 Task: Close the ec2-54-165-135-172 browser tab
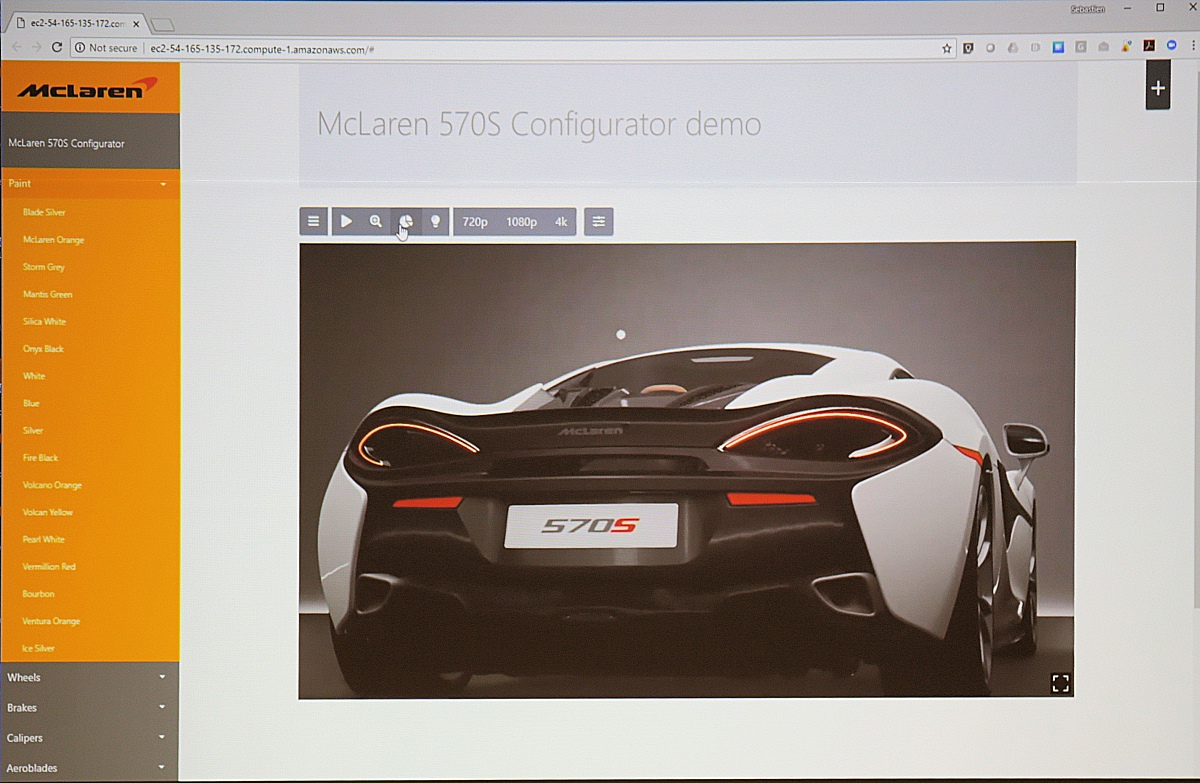click(136, 23)
